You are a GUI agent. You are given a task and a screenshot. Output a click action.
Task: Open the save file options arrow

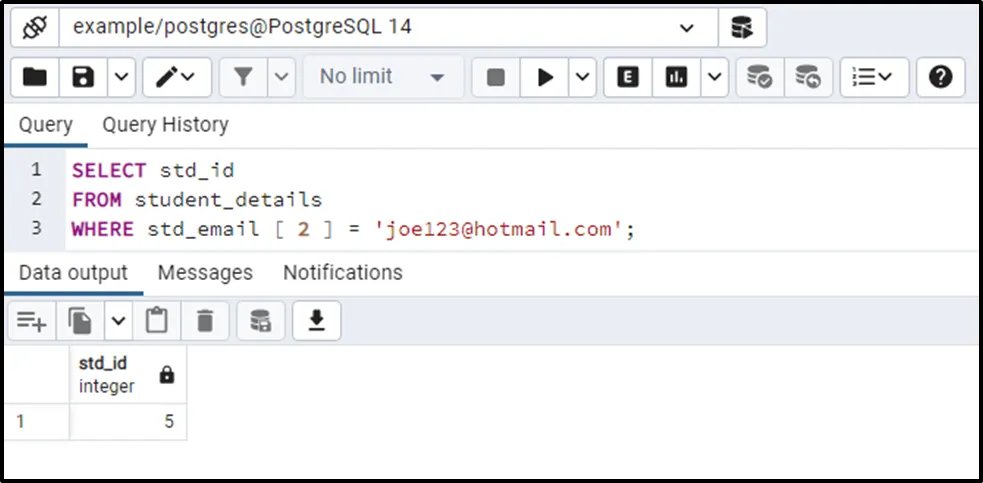(x=121, y=77)
